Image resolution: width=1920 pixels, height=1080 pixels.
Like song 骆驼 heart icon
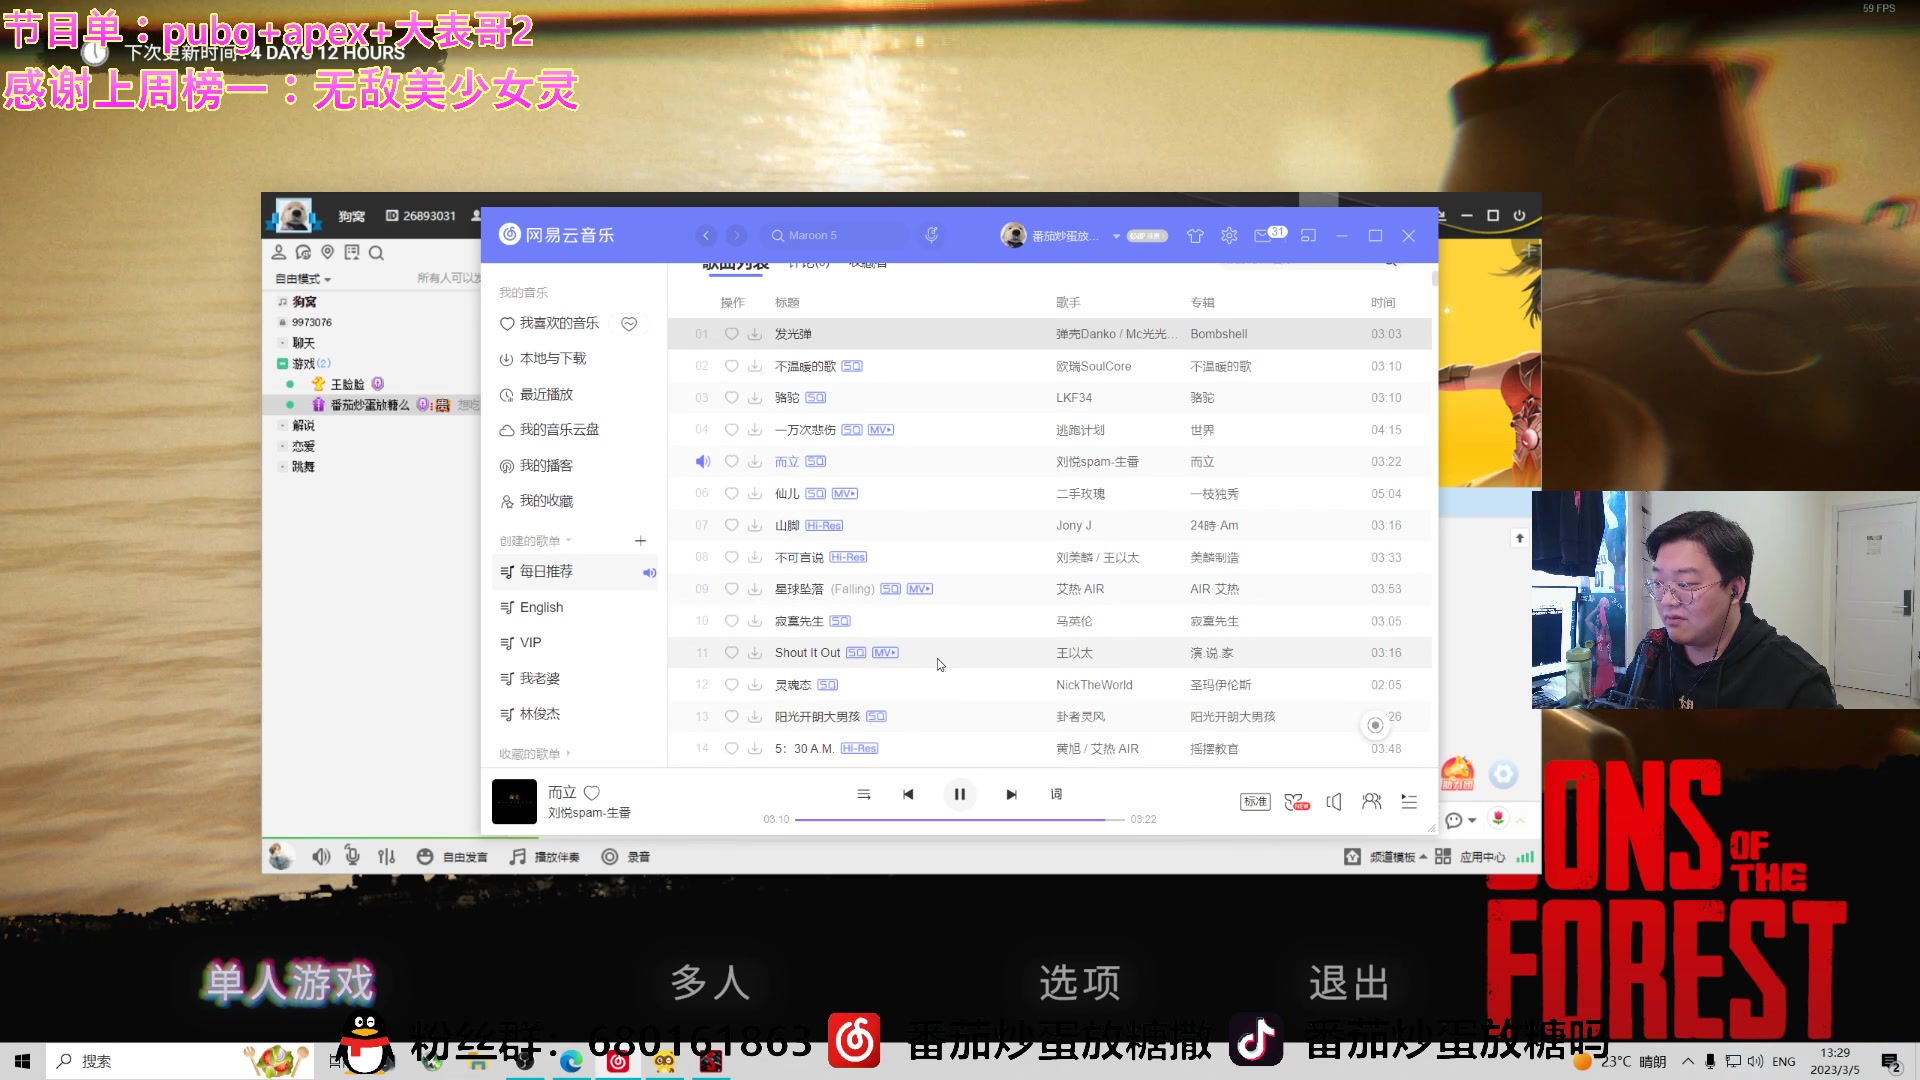pos(731,397)
